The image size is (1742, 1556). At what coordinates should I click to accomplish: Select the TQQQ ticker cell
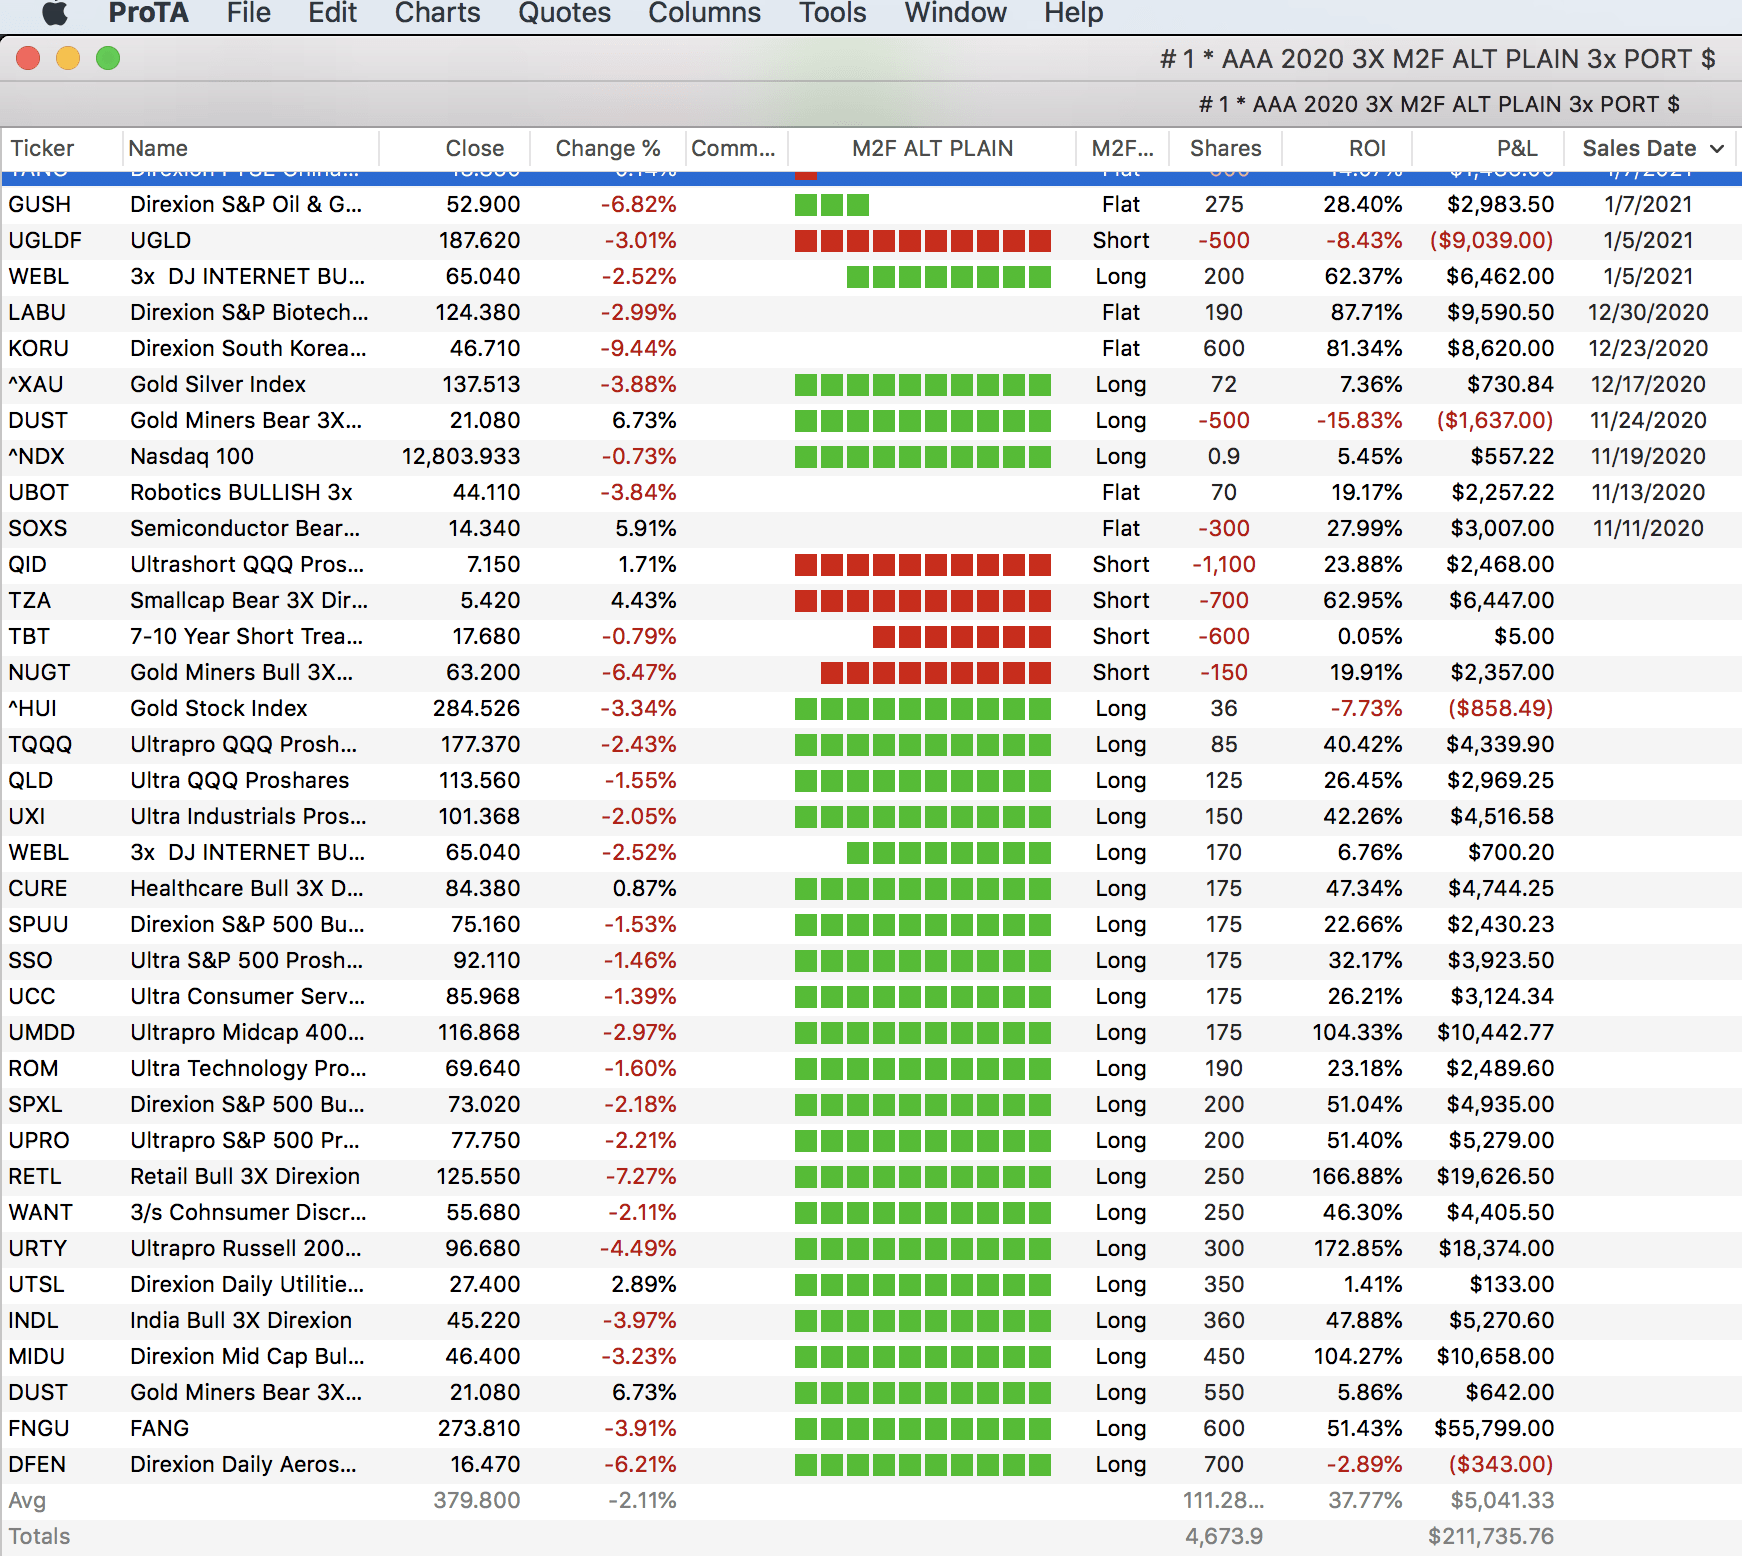click(40, 744)
